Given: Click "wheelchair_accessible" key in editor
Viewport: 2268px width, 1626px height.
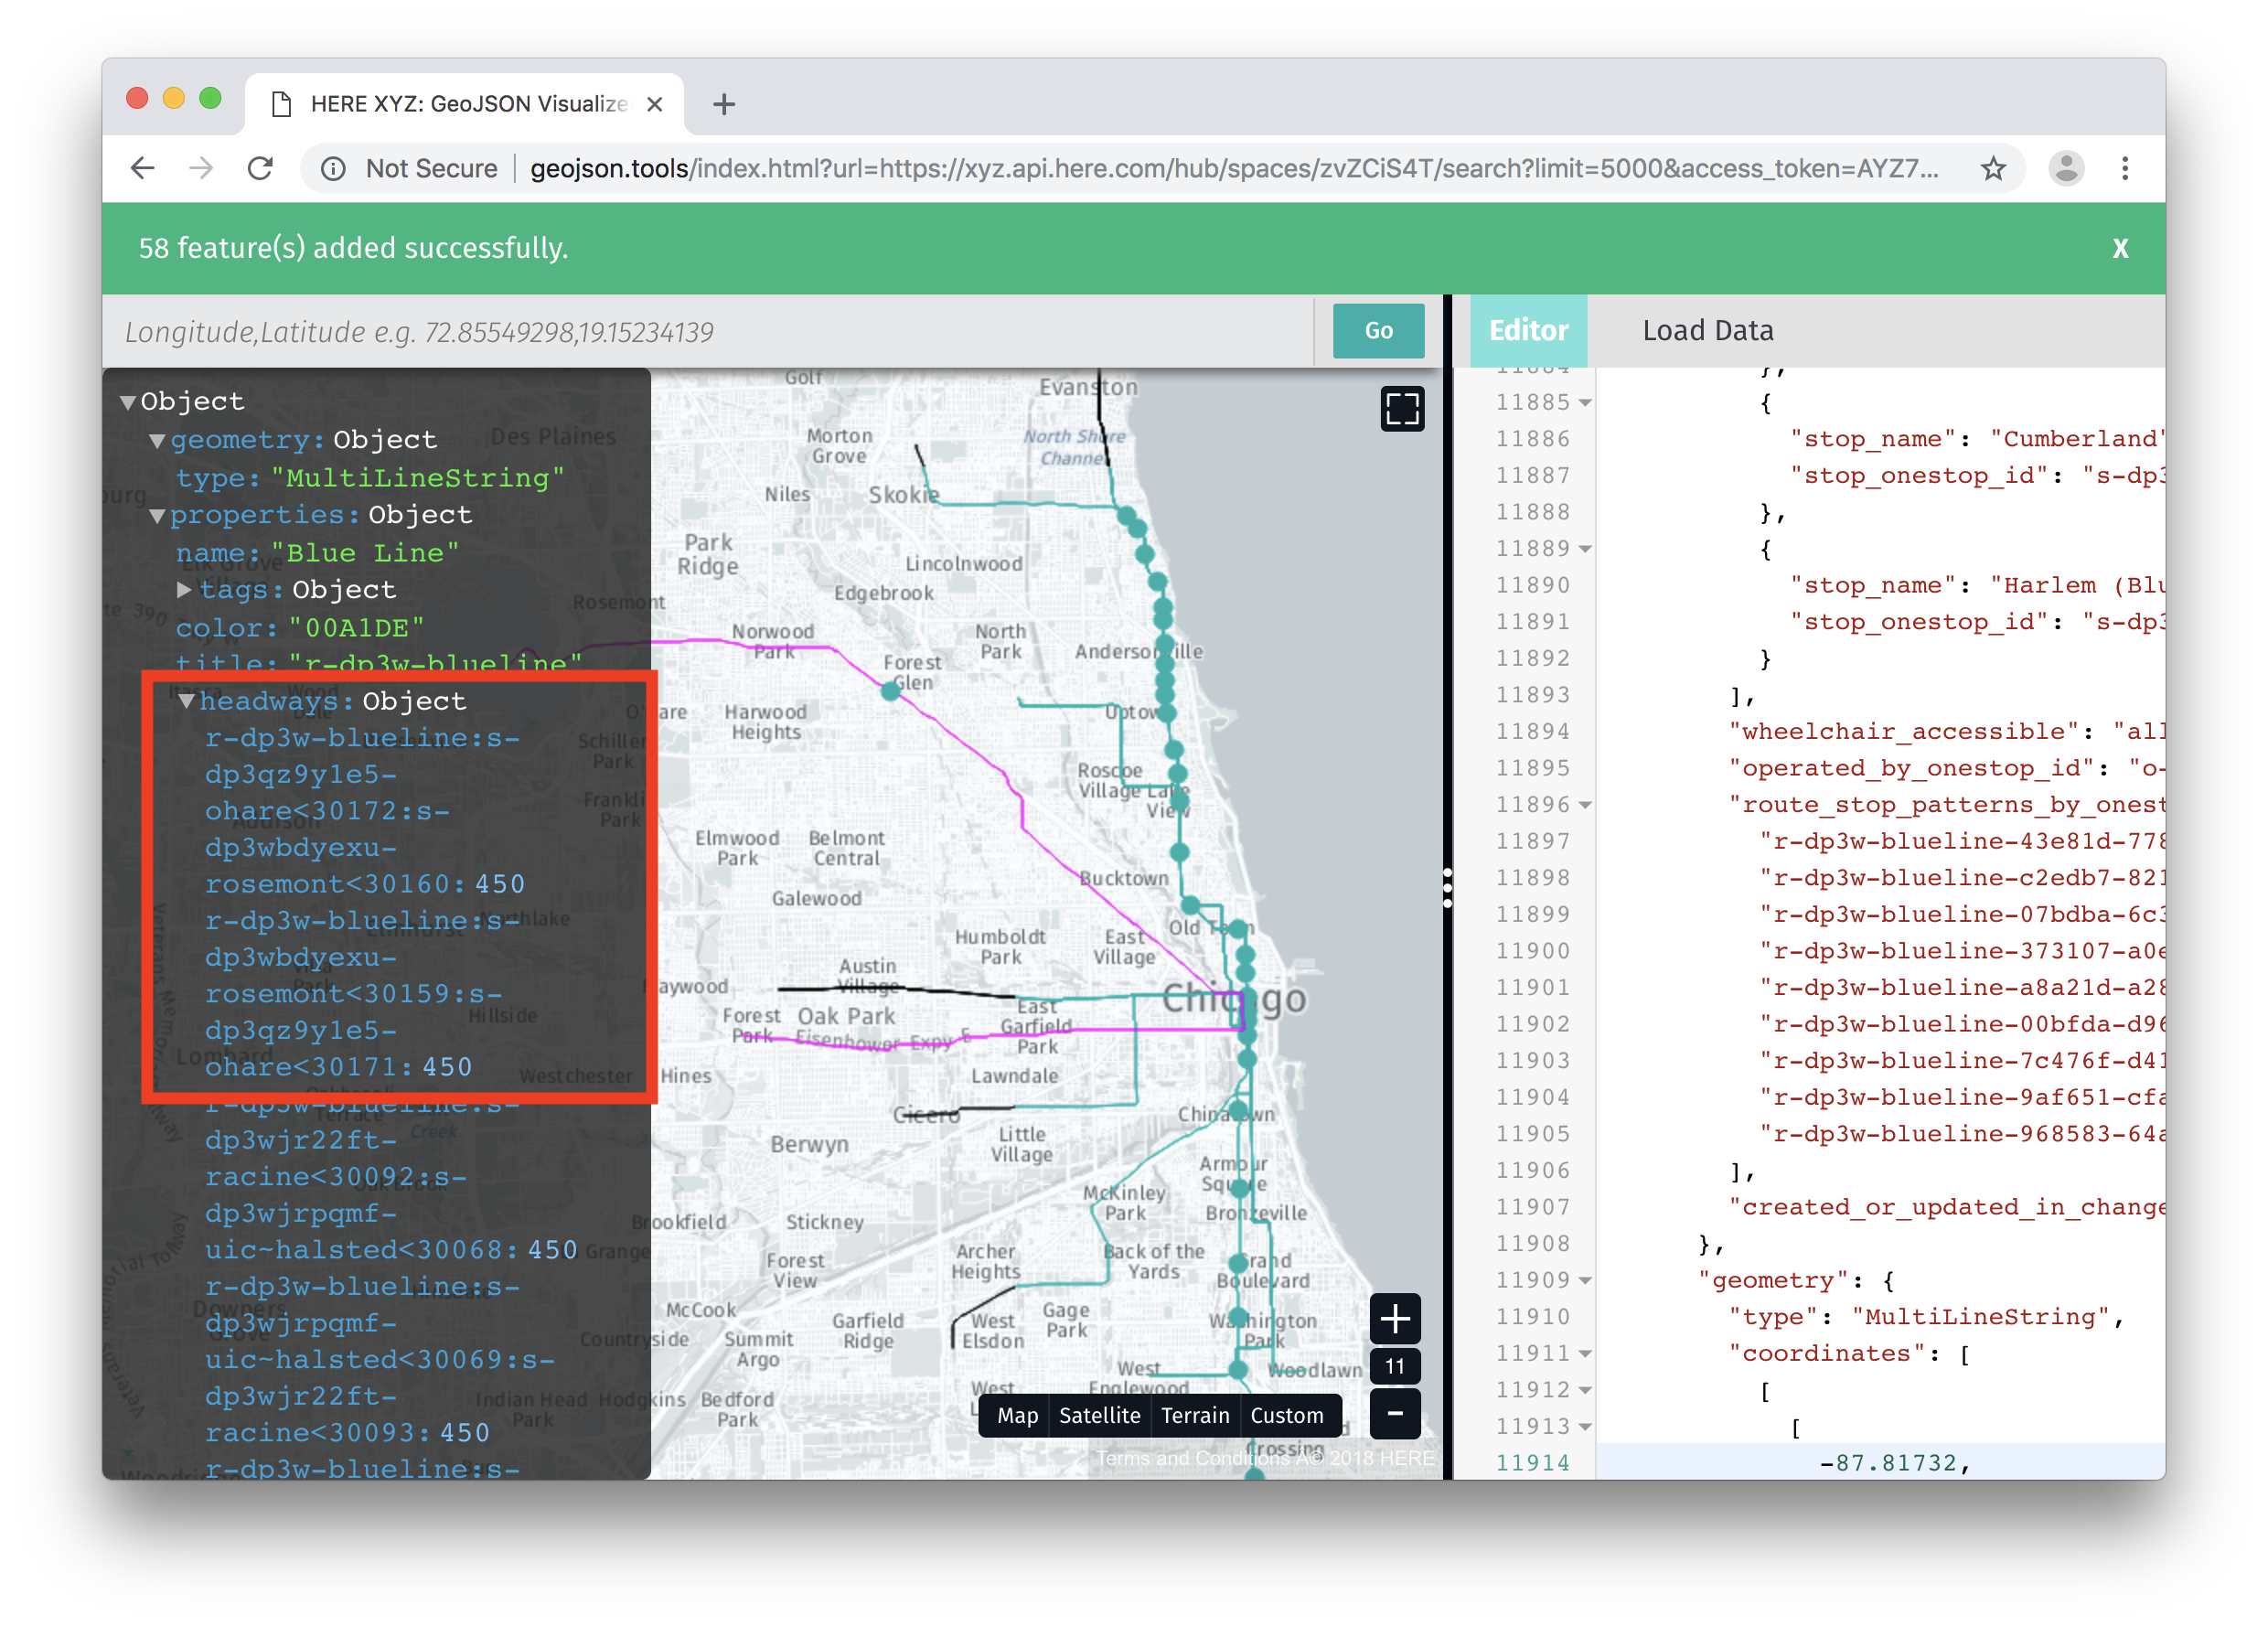Looking at the screenshot, I should (1906, 732).
